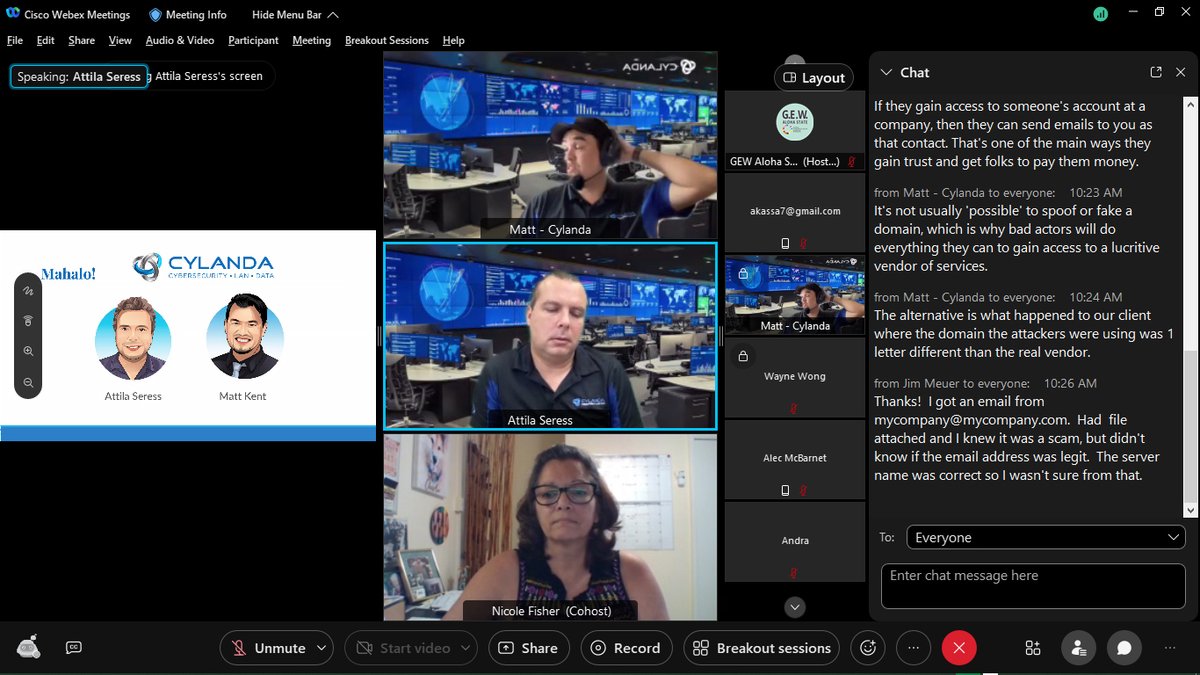Image resolution: width=1200 pixels, height=675 pixels.
Task: Zoom in on the shared screen
Action: 28,351
